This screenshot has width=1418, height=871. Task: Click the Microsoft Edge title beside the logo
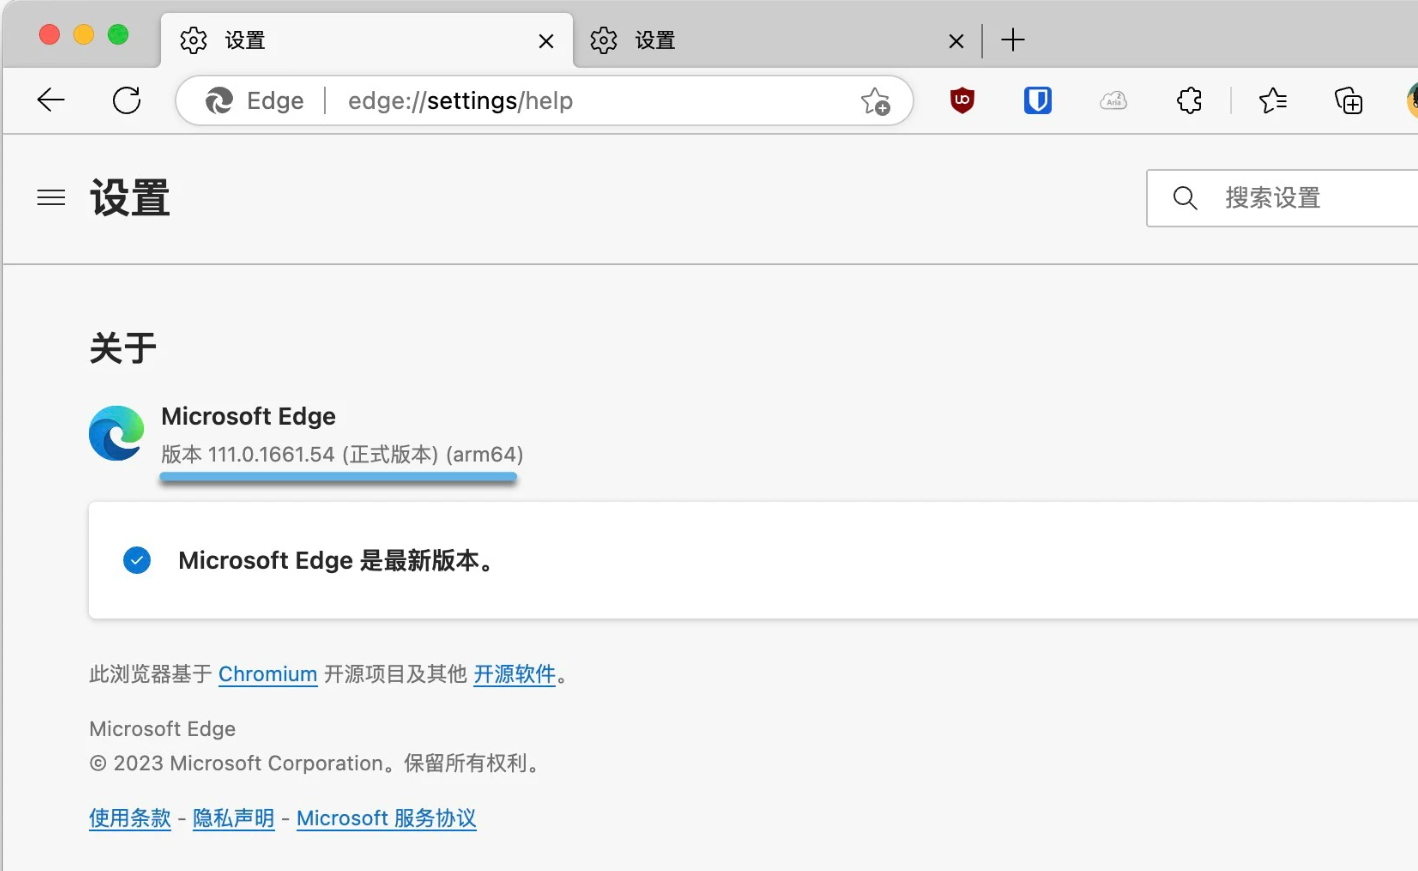coord(248,416)
